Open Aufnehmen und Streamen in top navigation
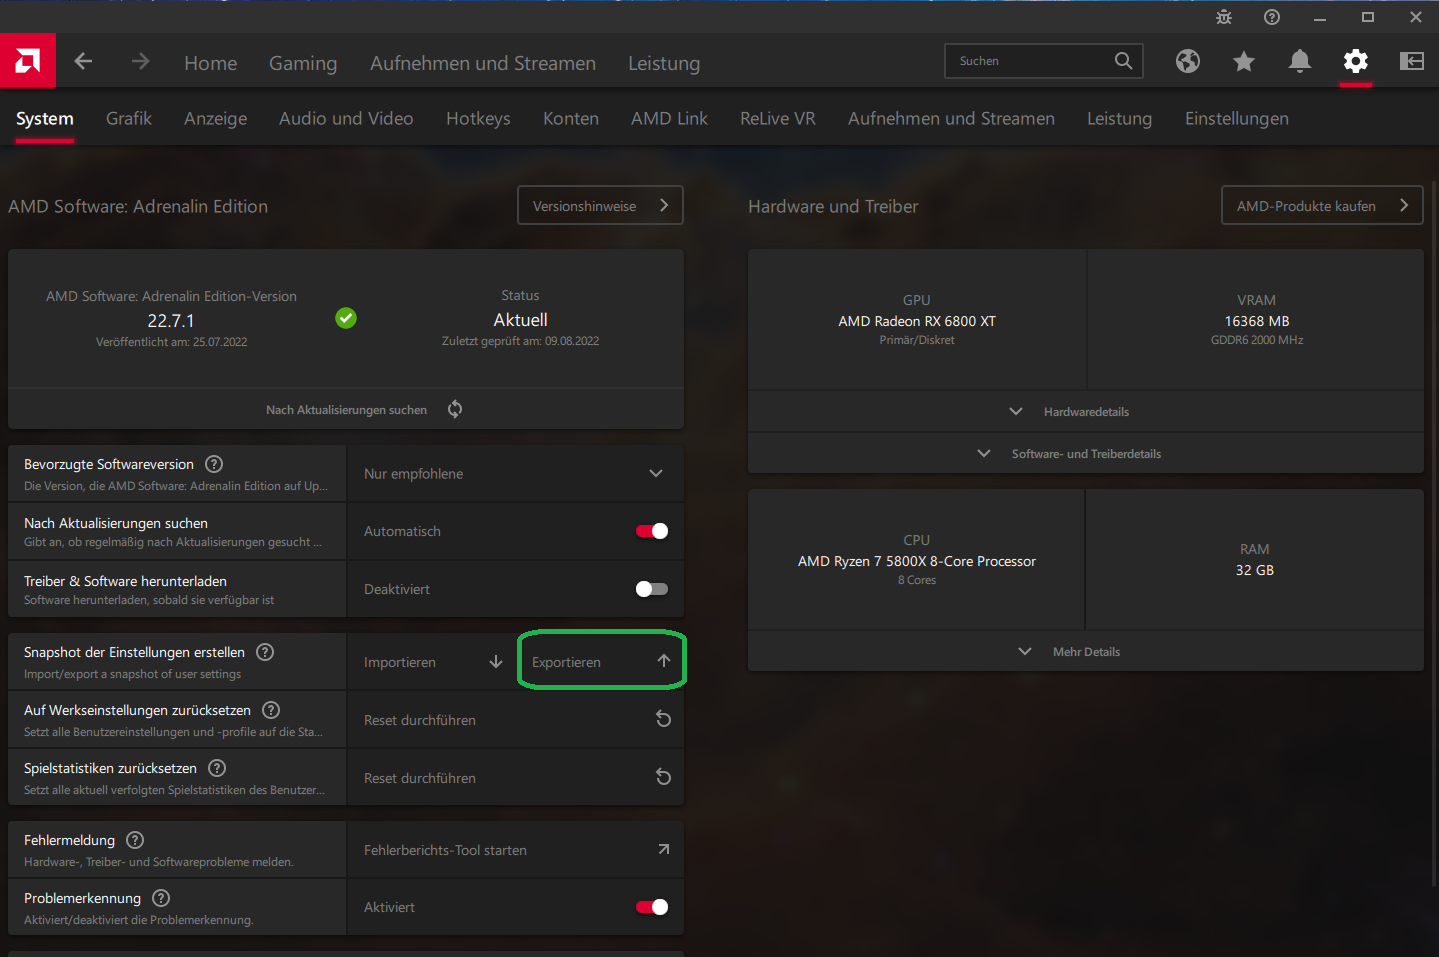This screenshot has width=1439, height=957. click(x=483, y=63)
